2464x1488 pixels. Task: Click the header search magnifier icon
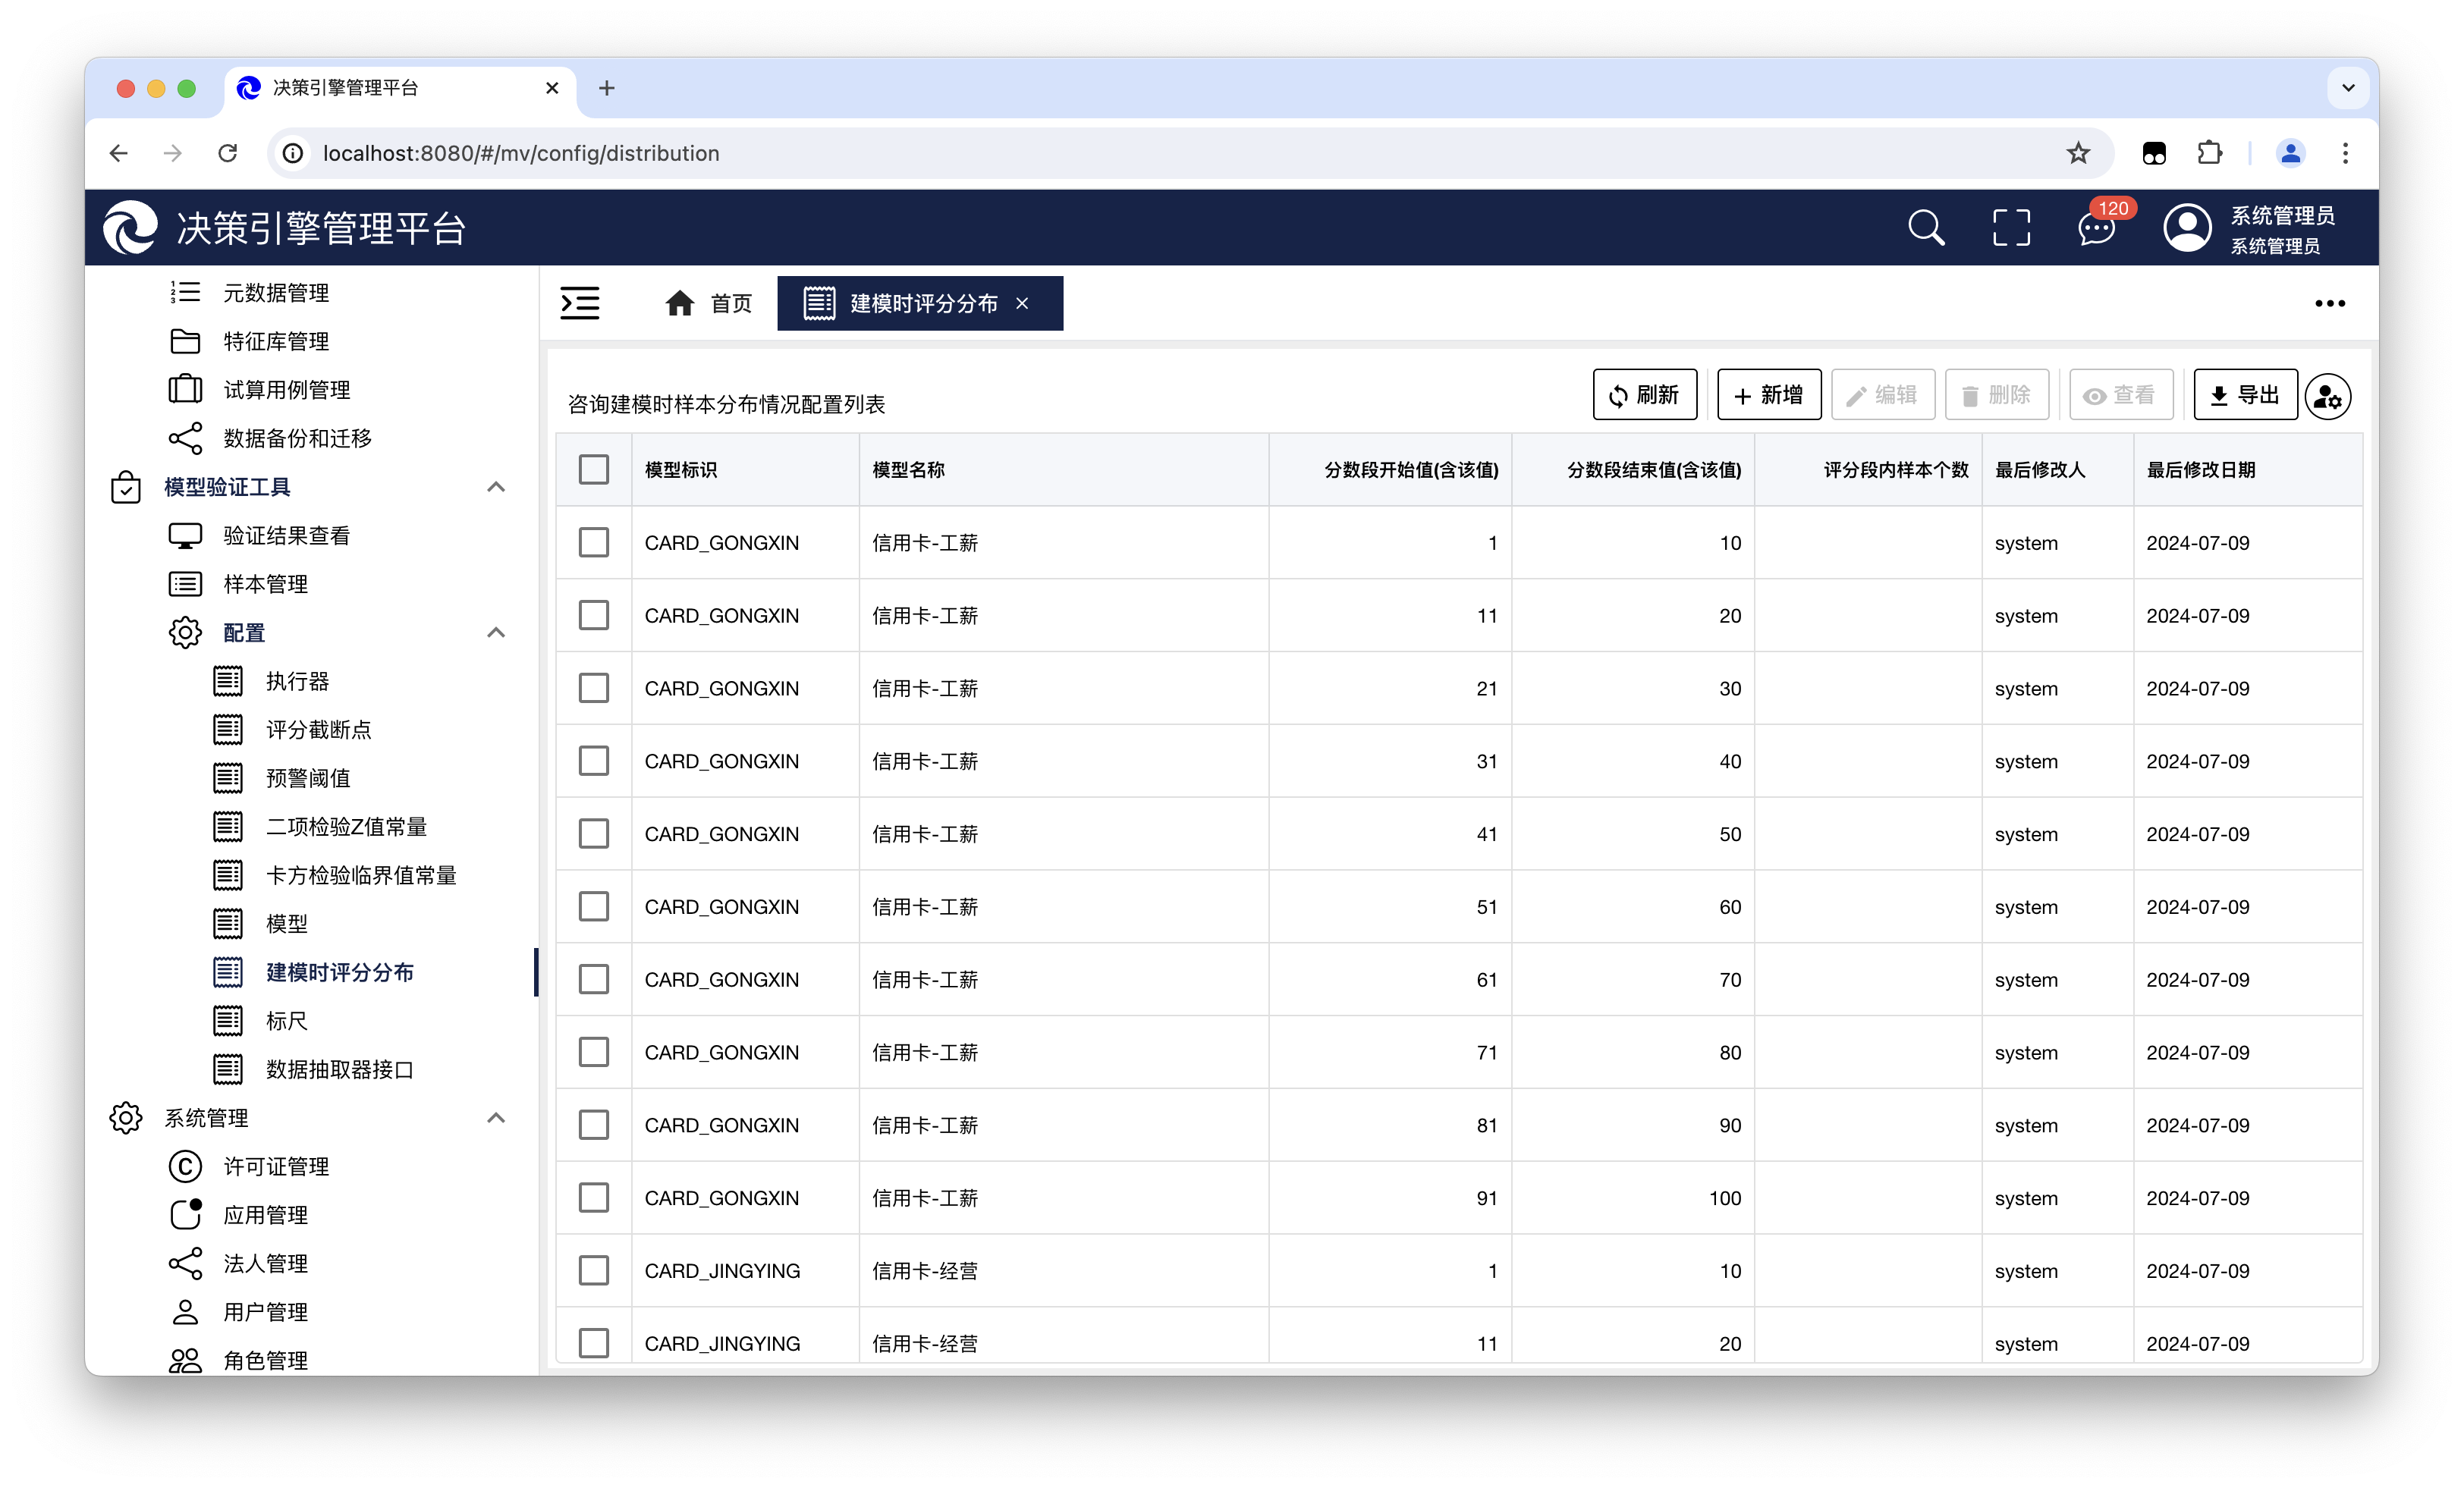tap(1925, 228)
